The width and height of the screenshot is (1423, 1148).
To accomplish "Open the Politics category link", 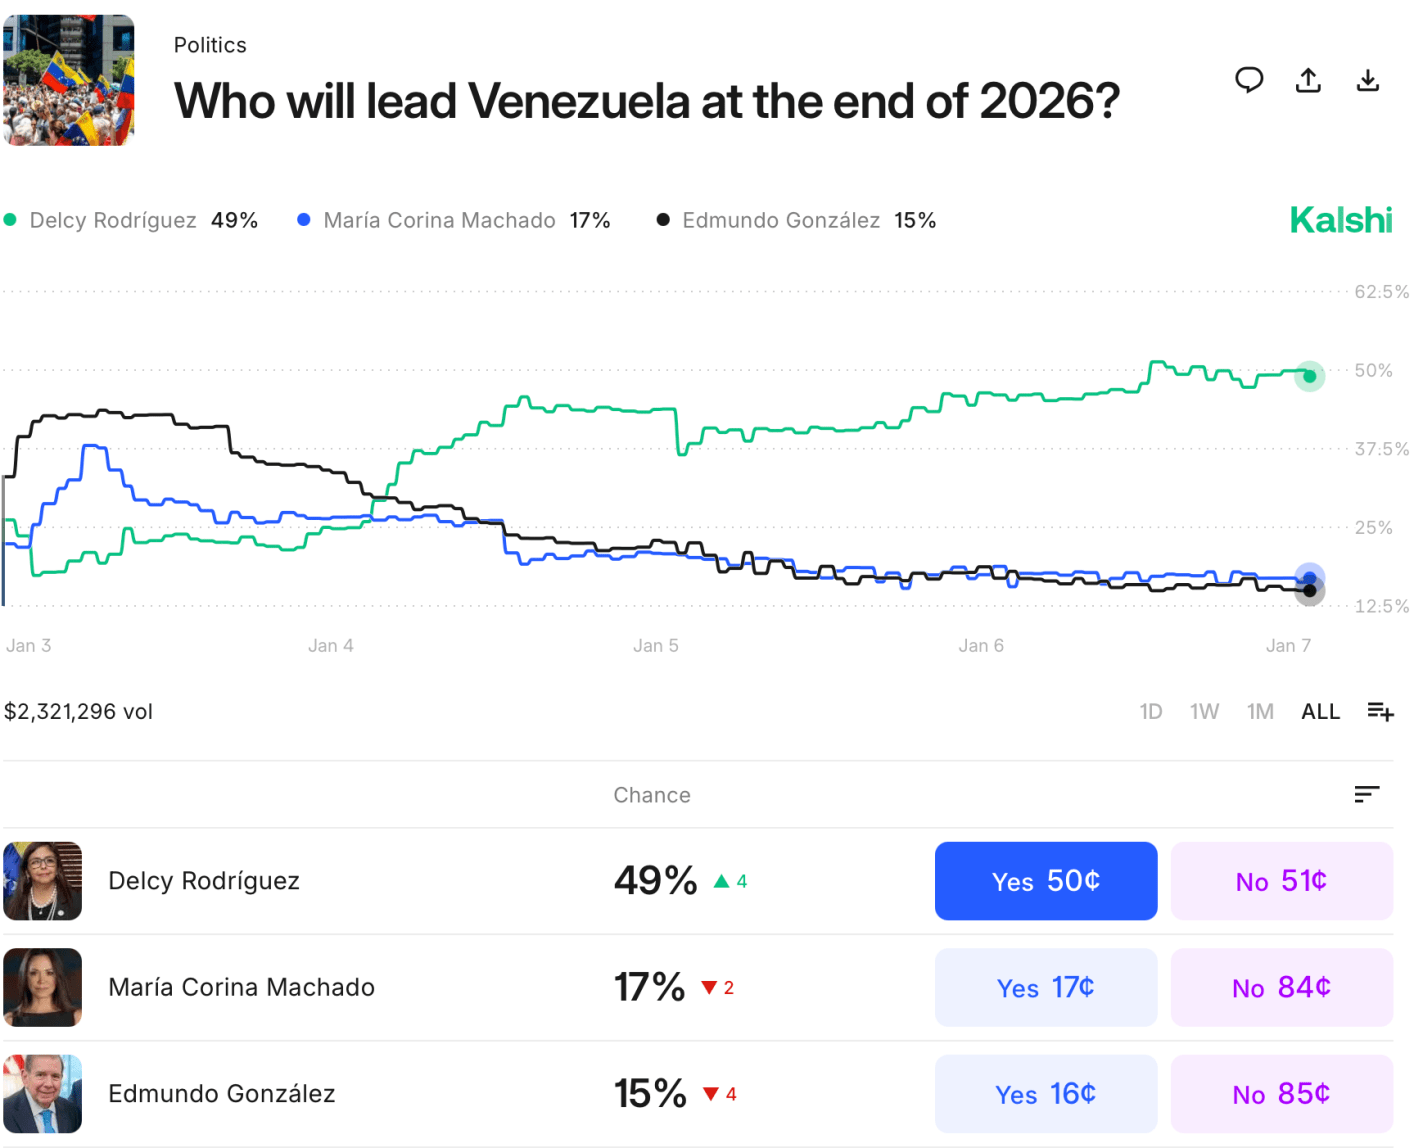I will point(210,45).
